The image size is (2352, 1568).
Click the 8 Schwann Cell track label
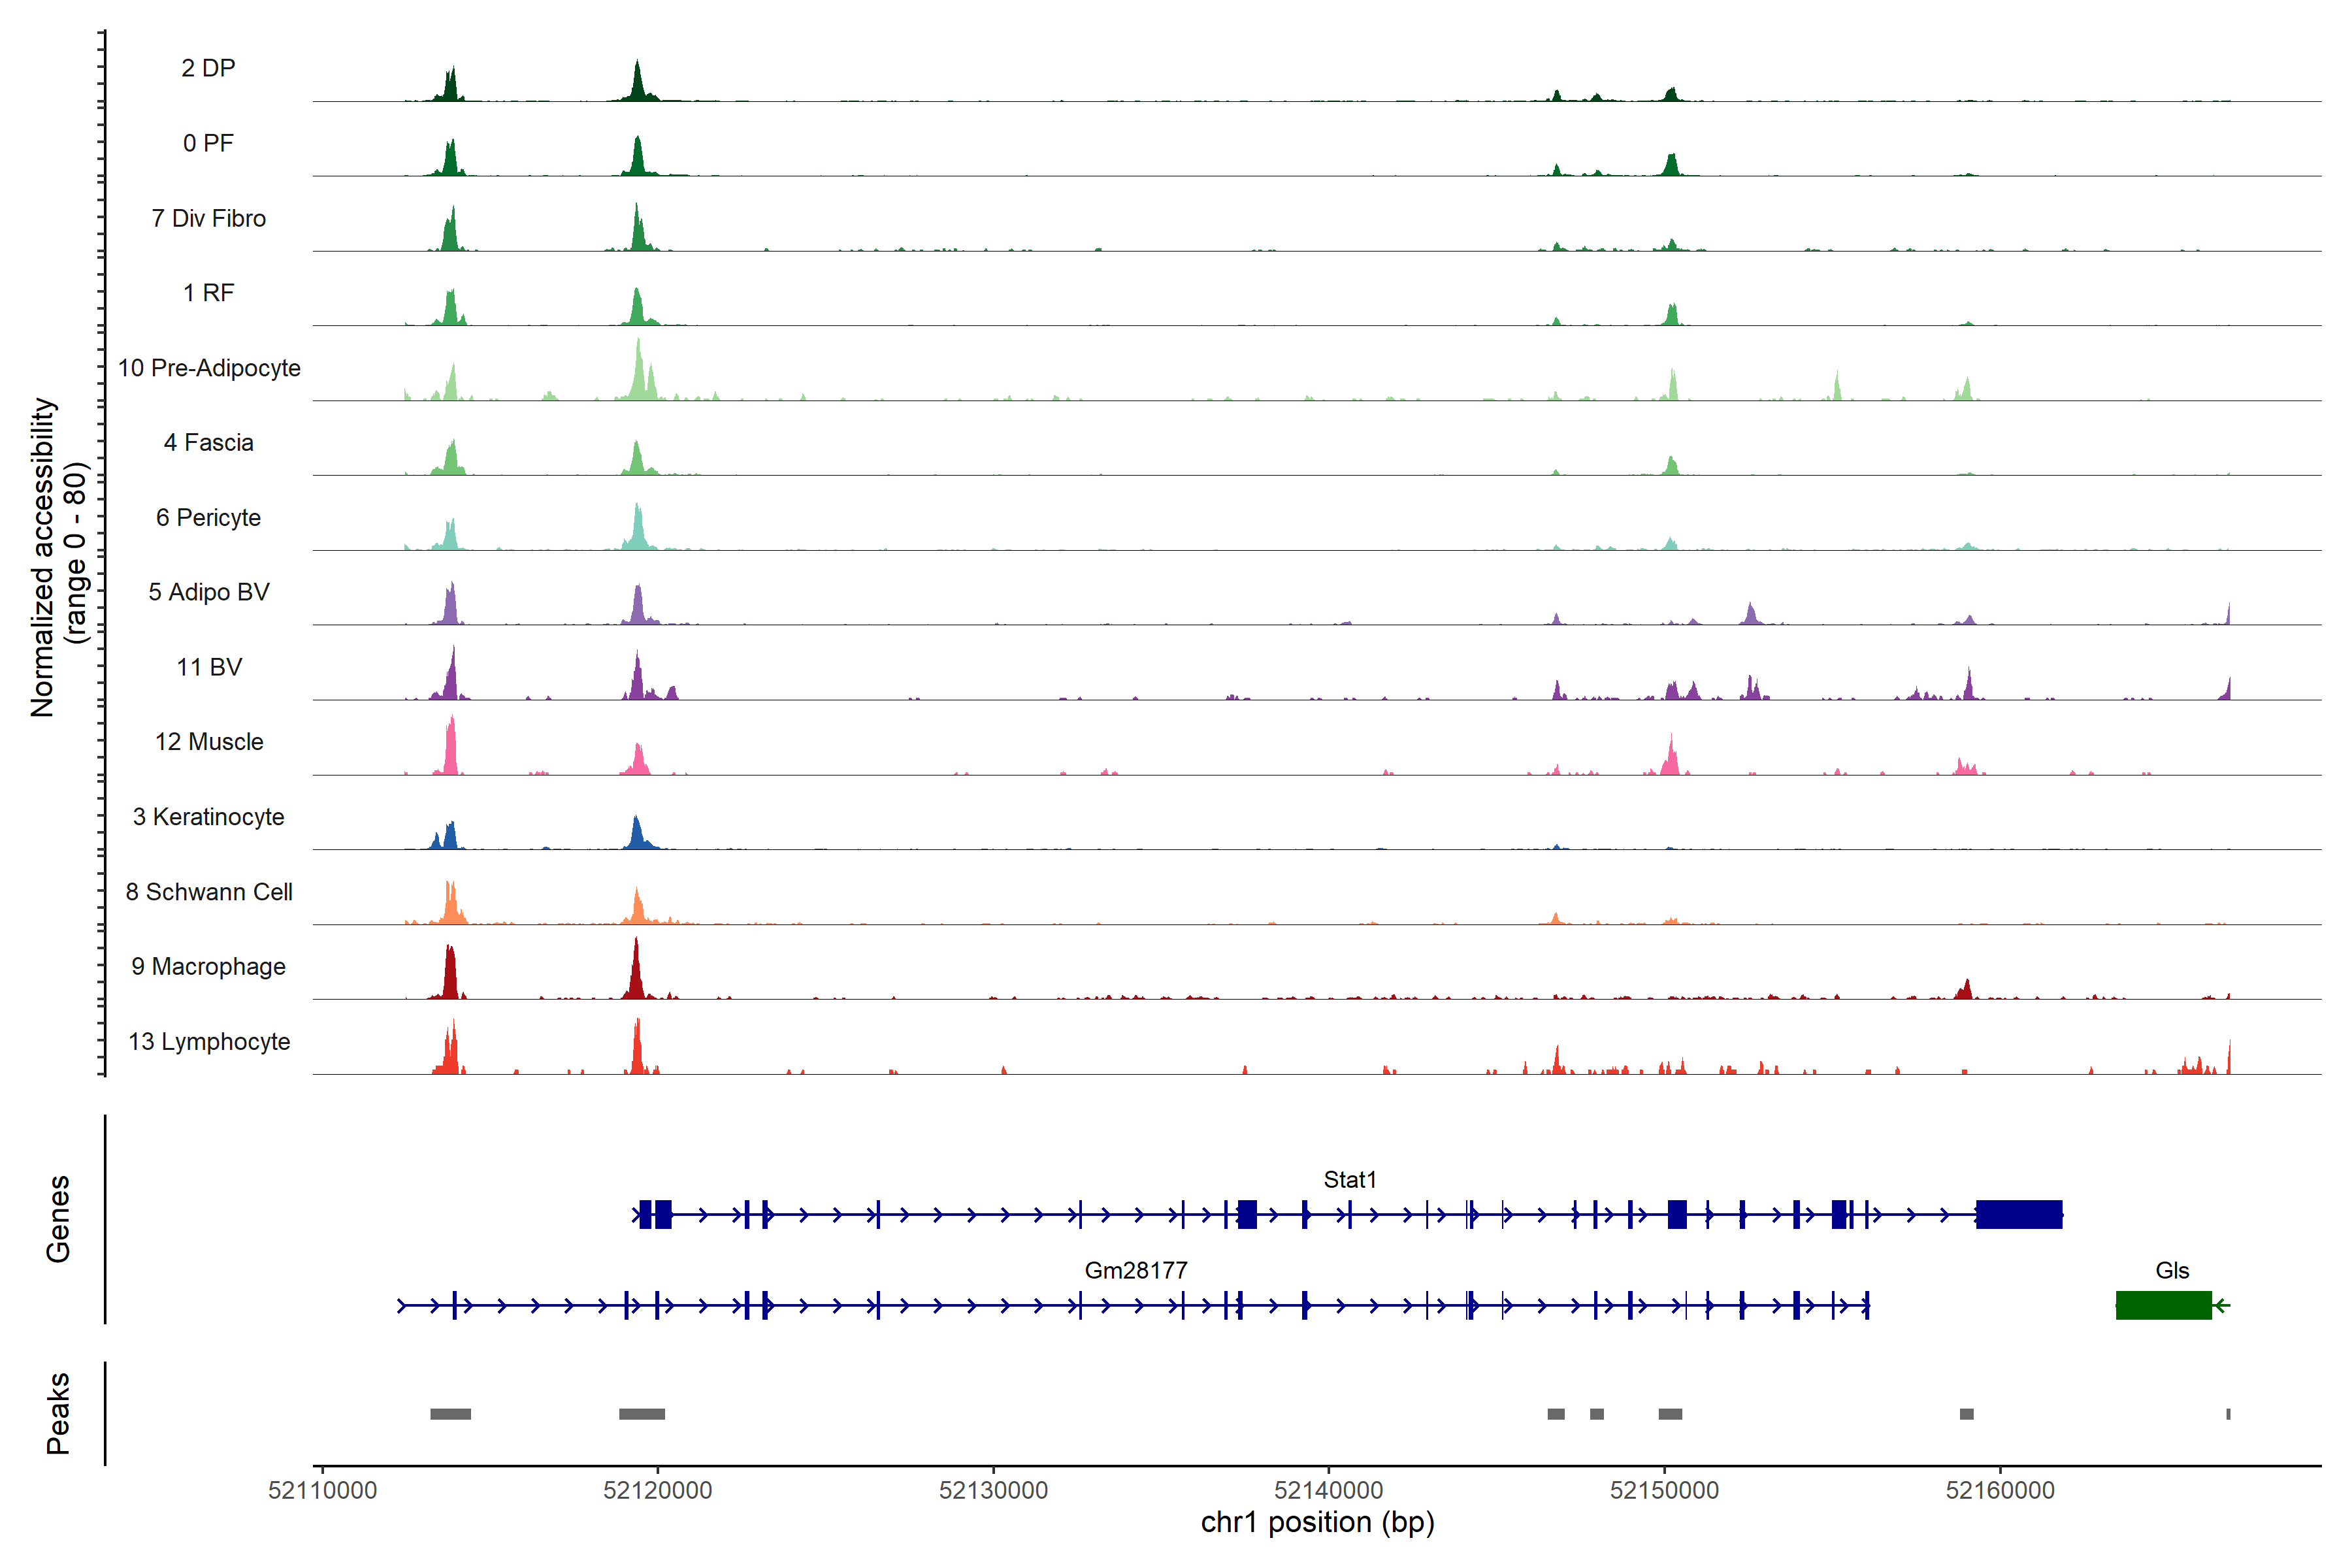click(209, 892)
